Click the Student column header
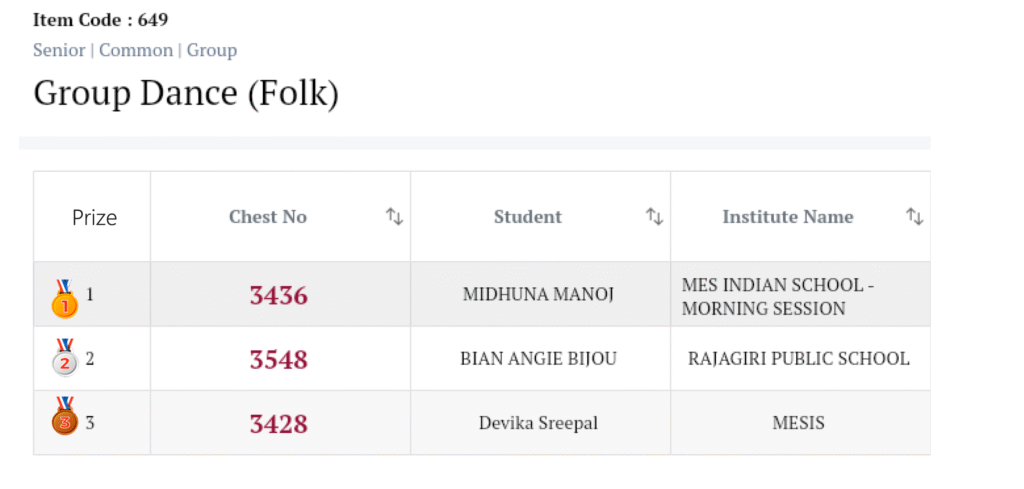The width and height of the screenshot is (1024, 489). click(528, 217)
